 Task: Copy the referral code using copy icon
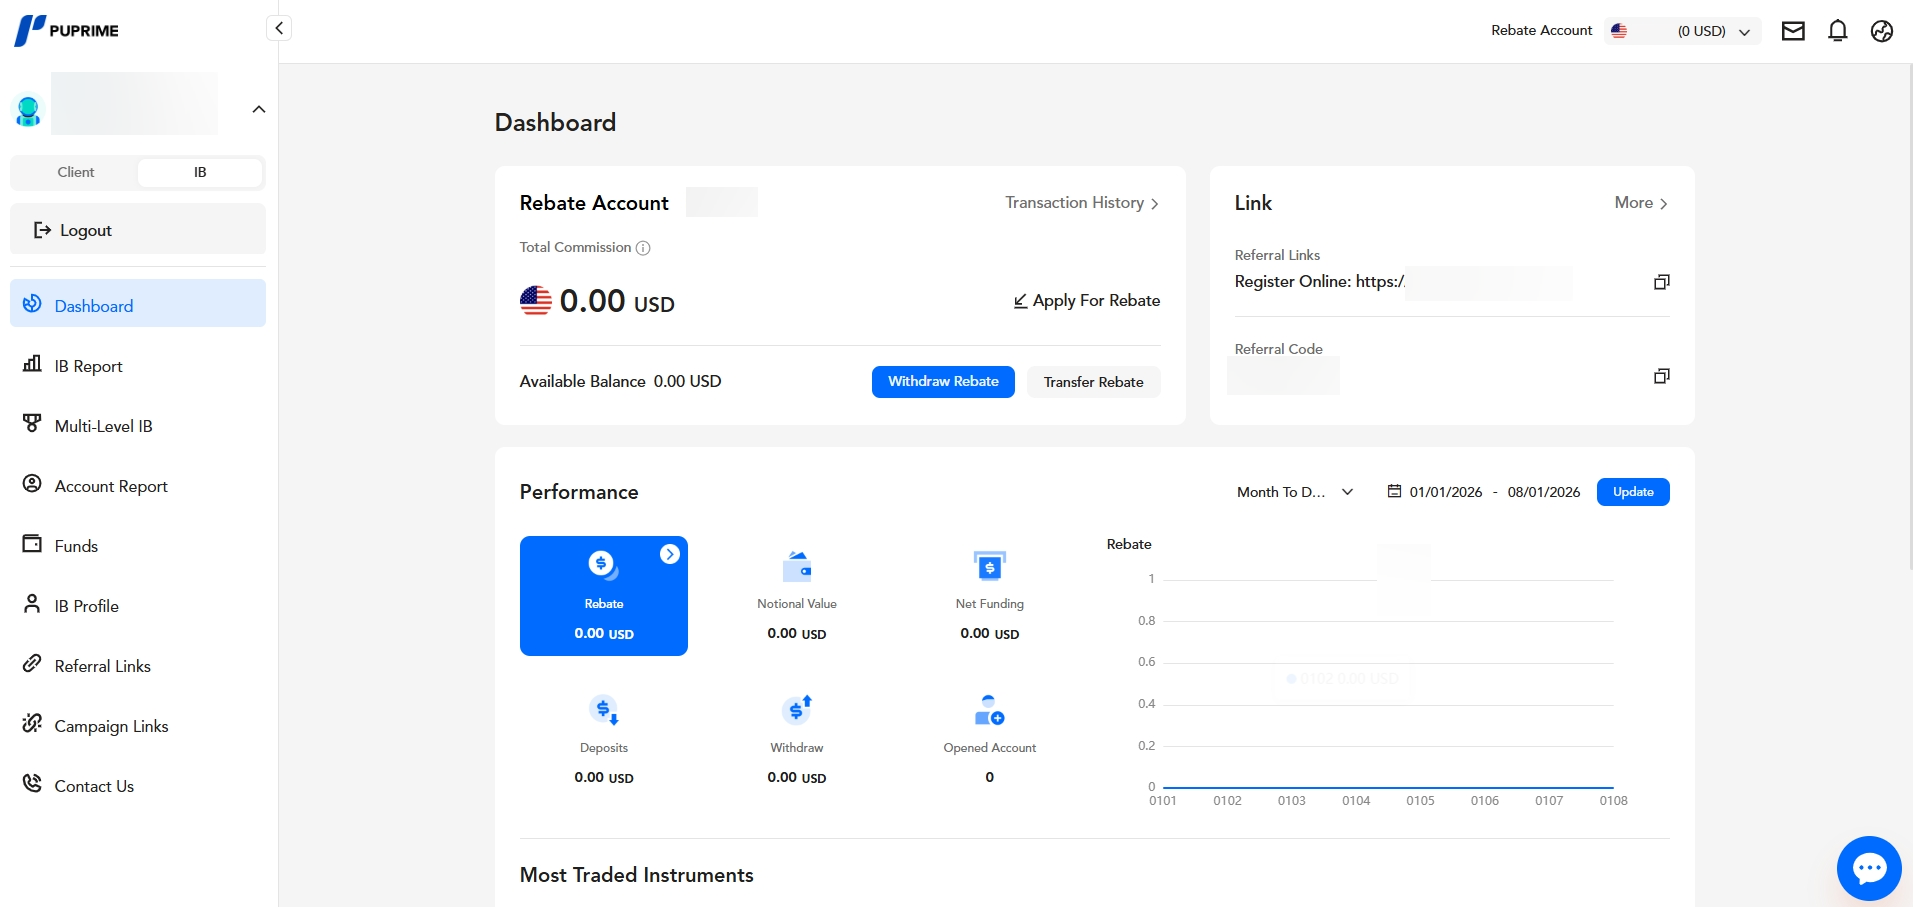click(x=1661, y=376)
